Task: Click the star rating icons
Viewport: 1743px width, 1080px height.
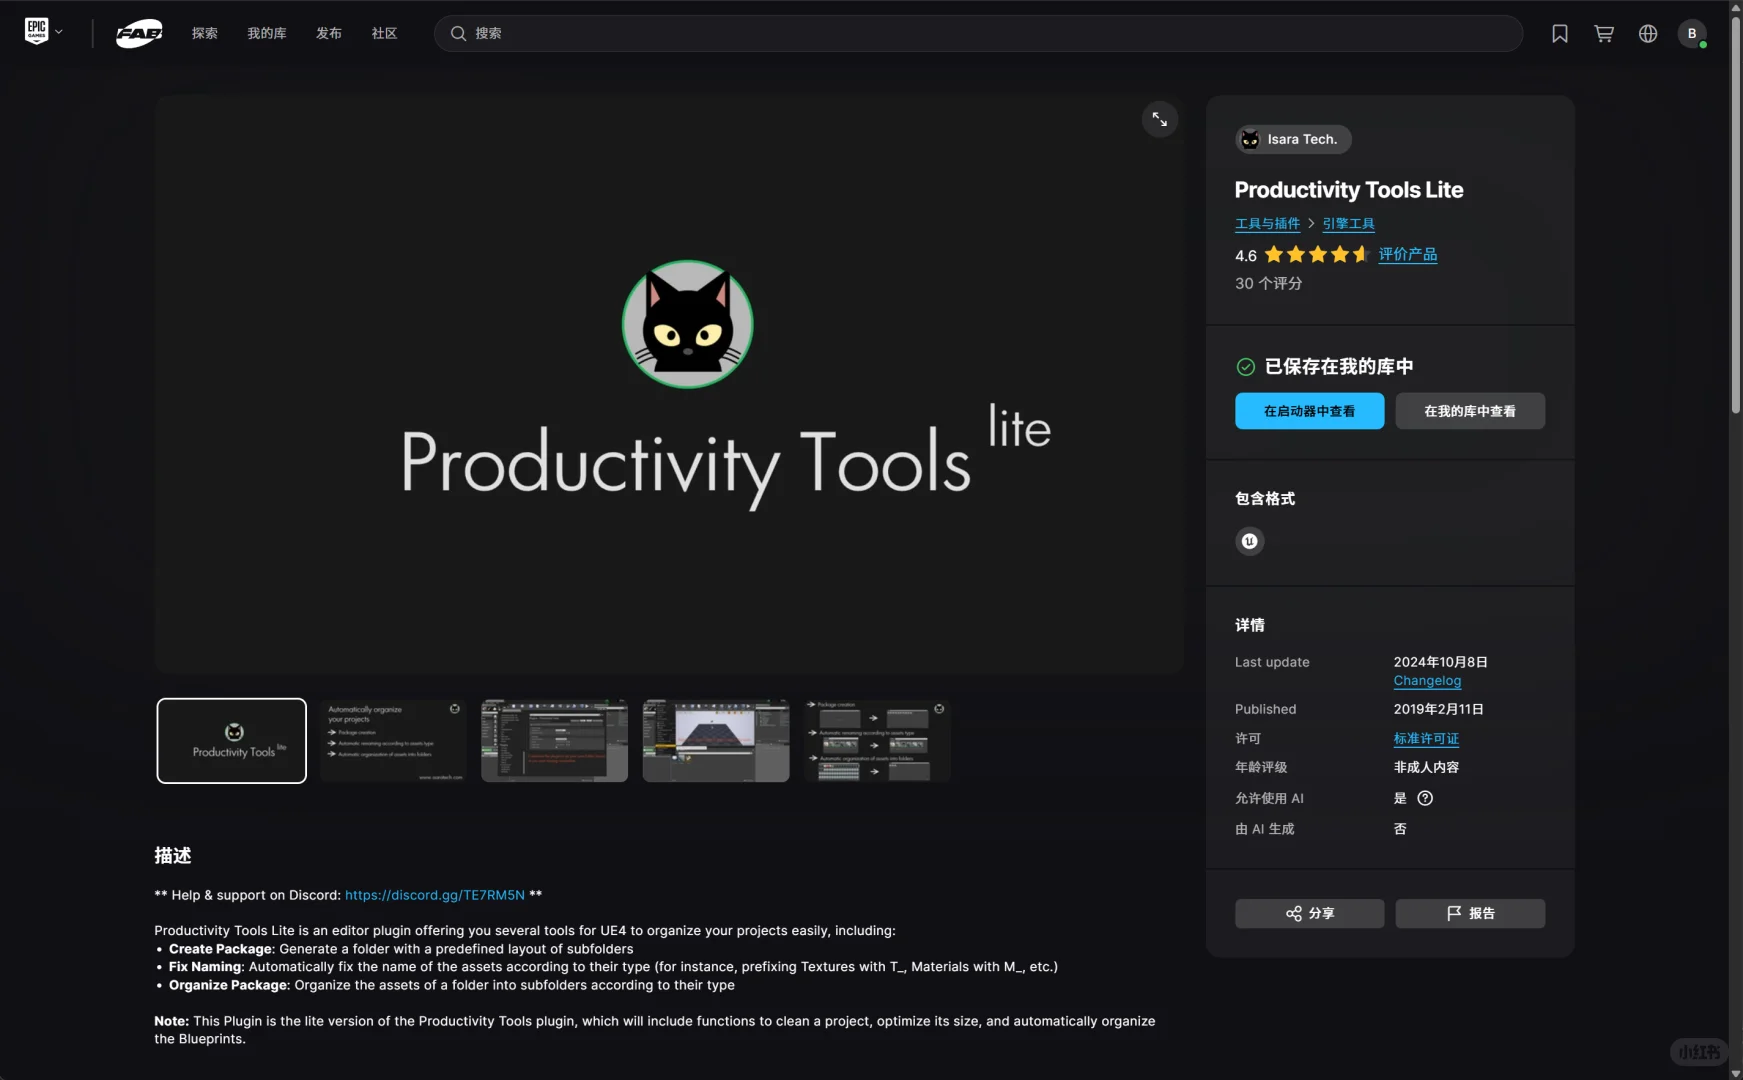Action: point(1316,255)
